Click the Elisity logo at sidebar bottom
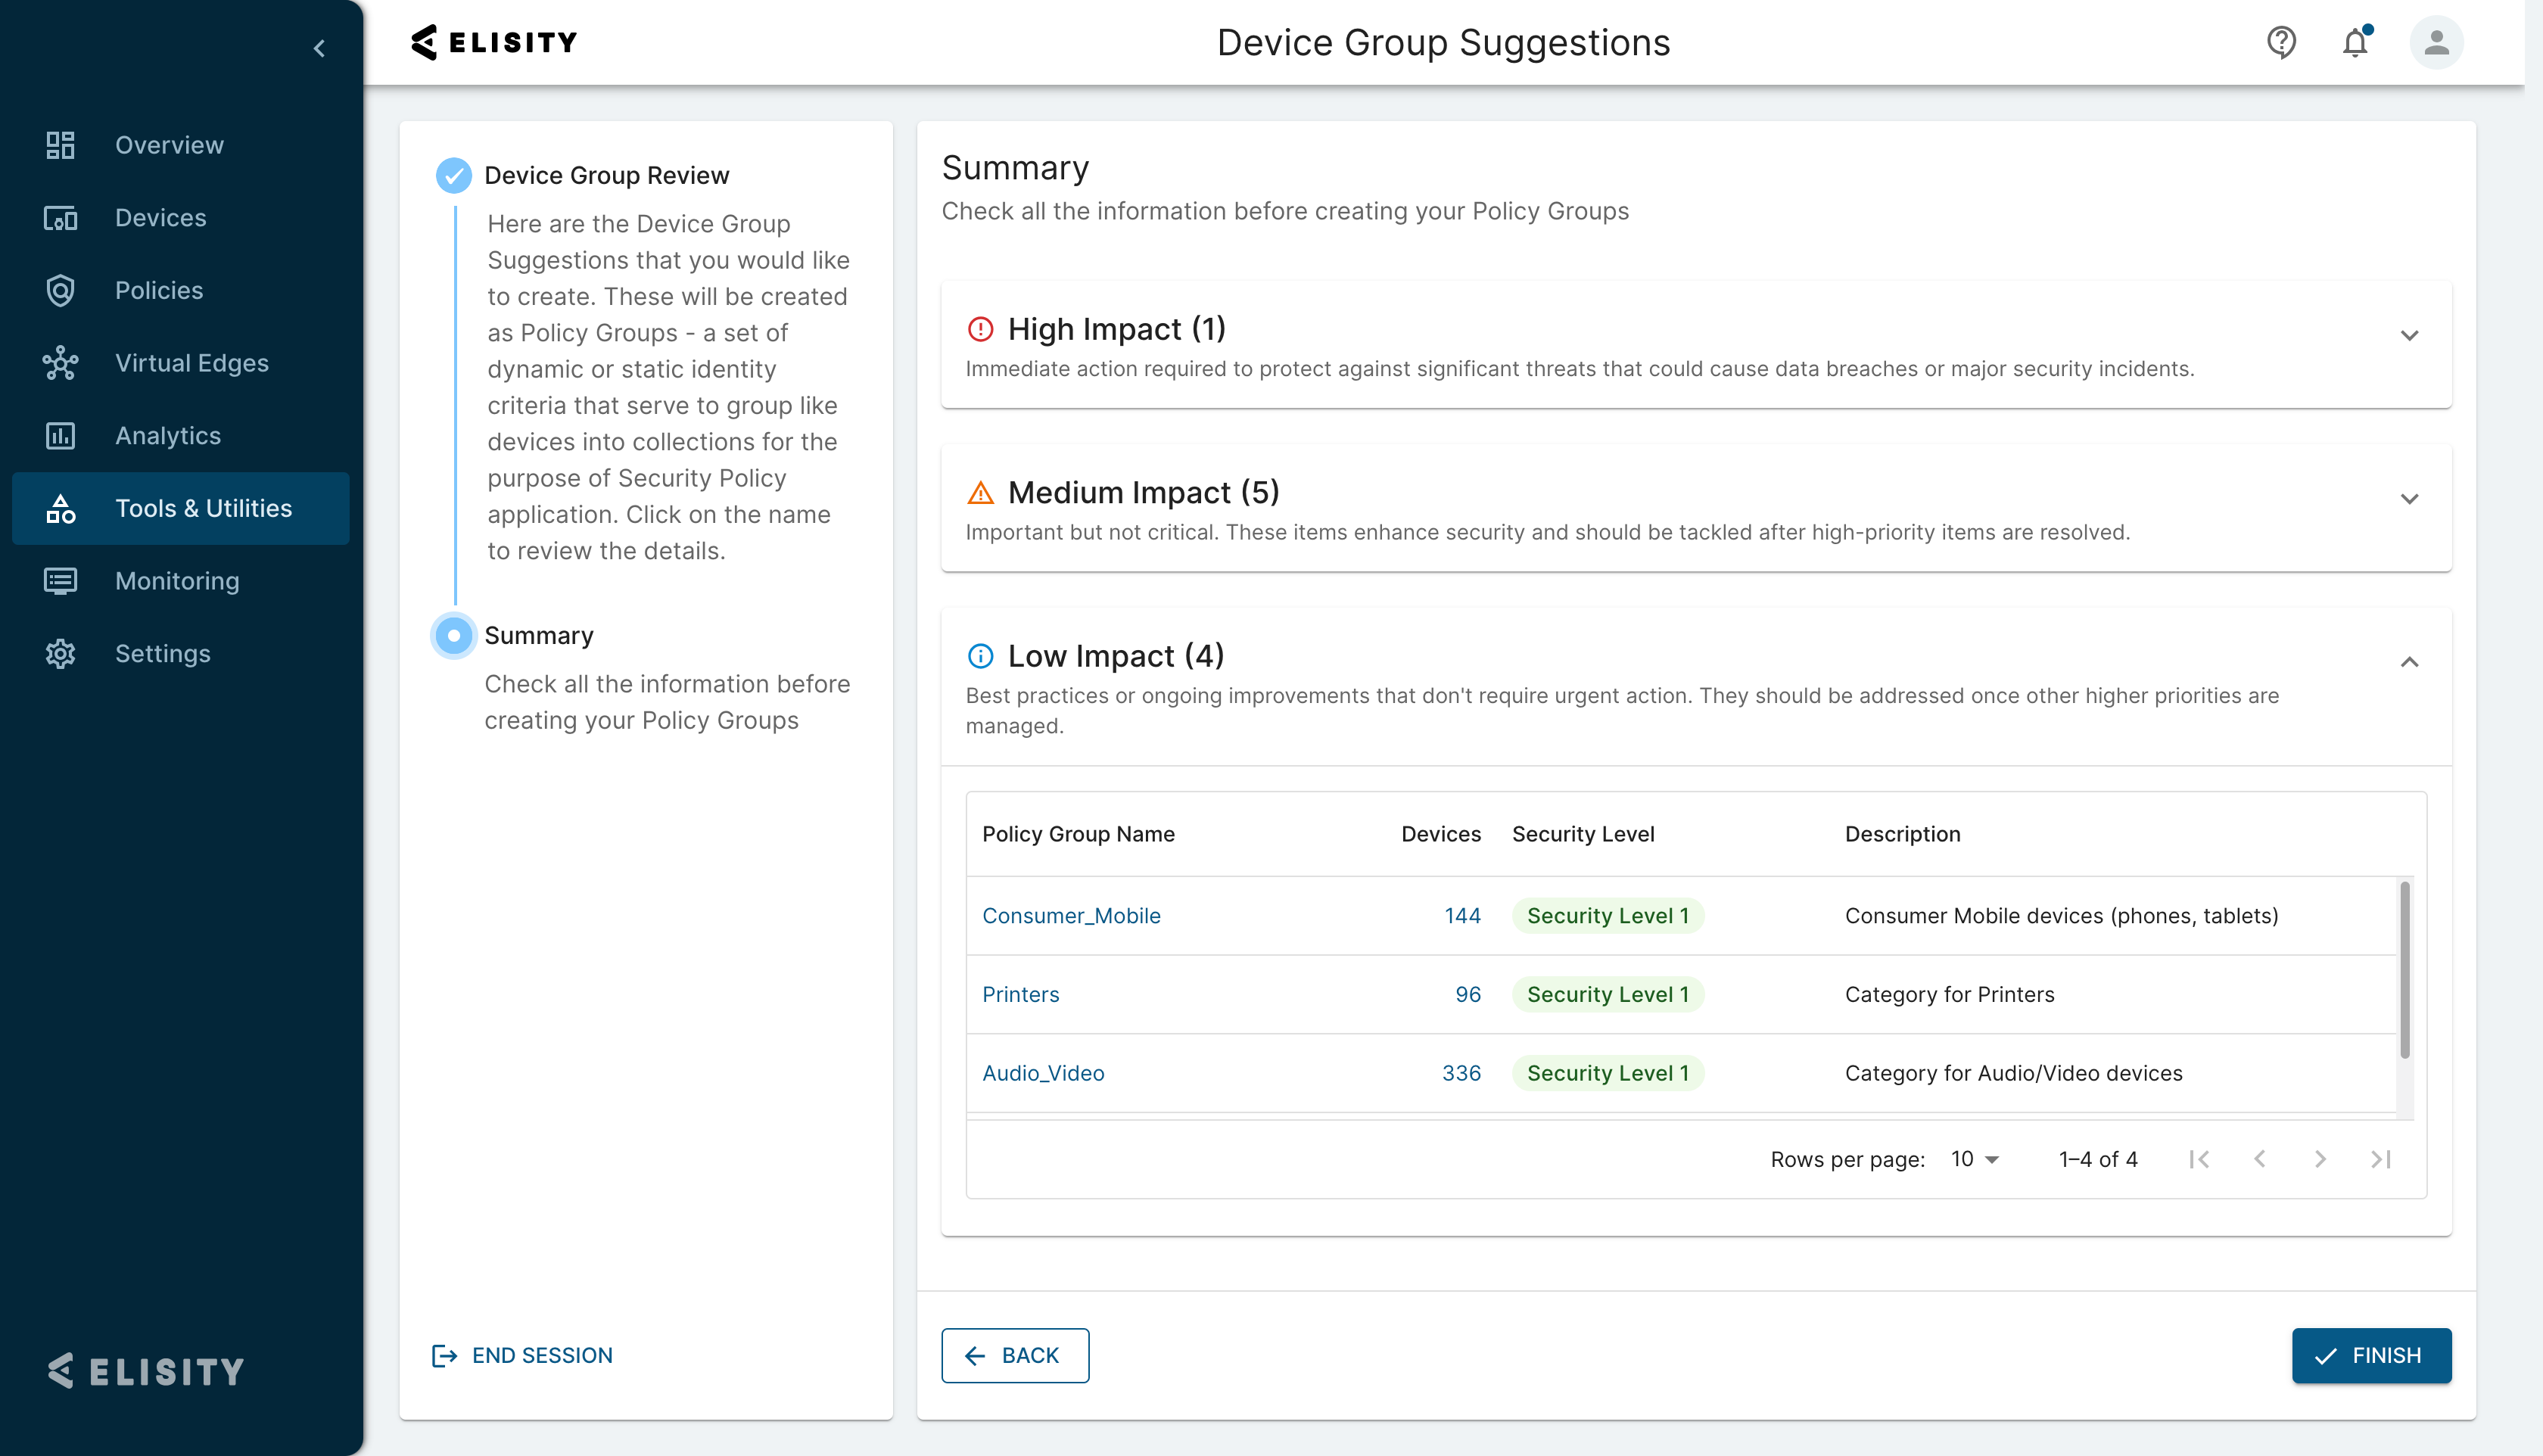The image size is (2543, 1456). tap(146, 1371)
